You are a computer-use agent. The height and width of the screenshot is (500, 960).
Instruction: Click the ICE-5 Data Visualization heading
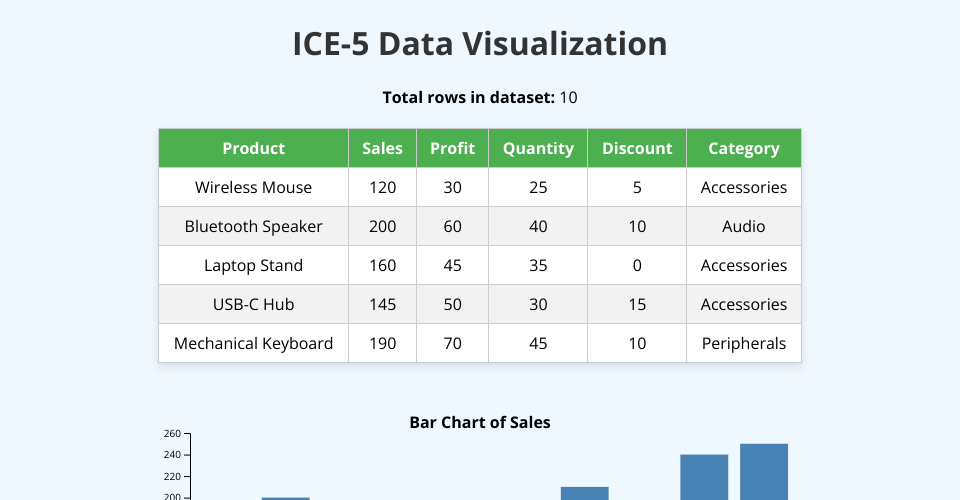[480, 44]
